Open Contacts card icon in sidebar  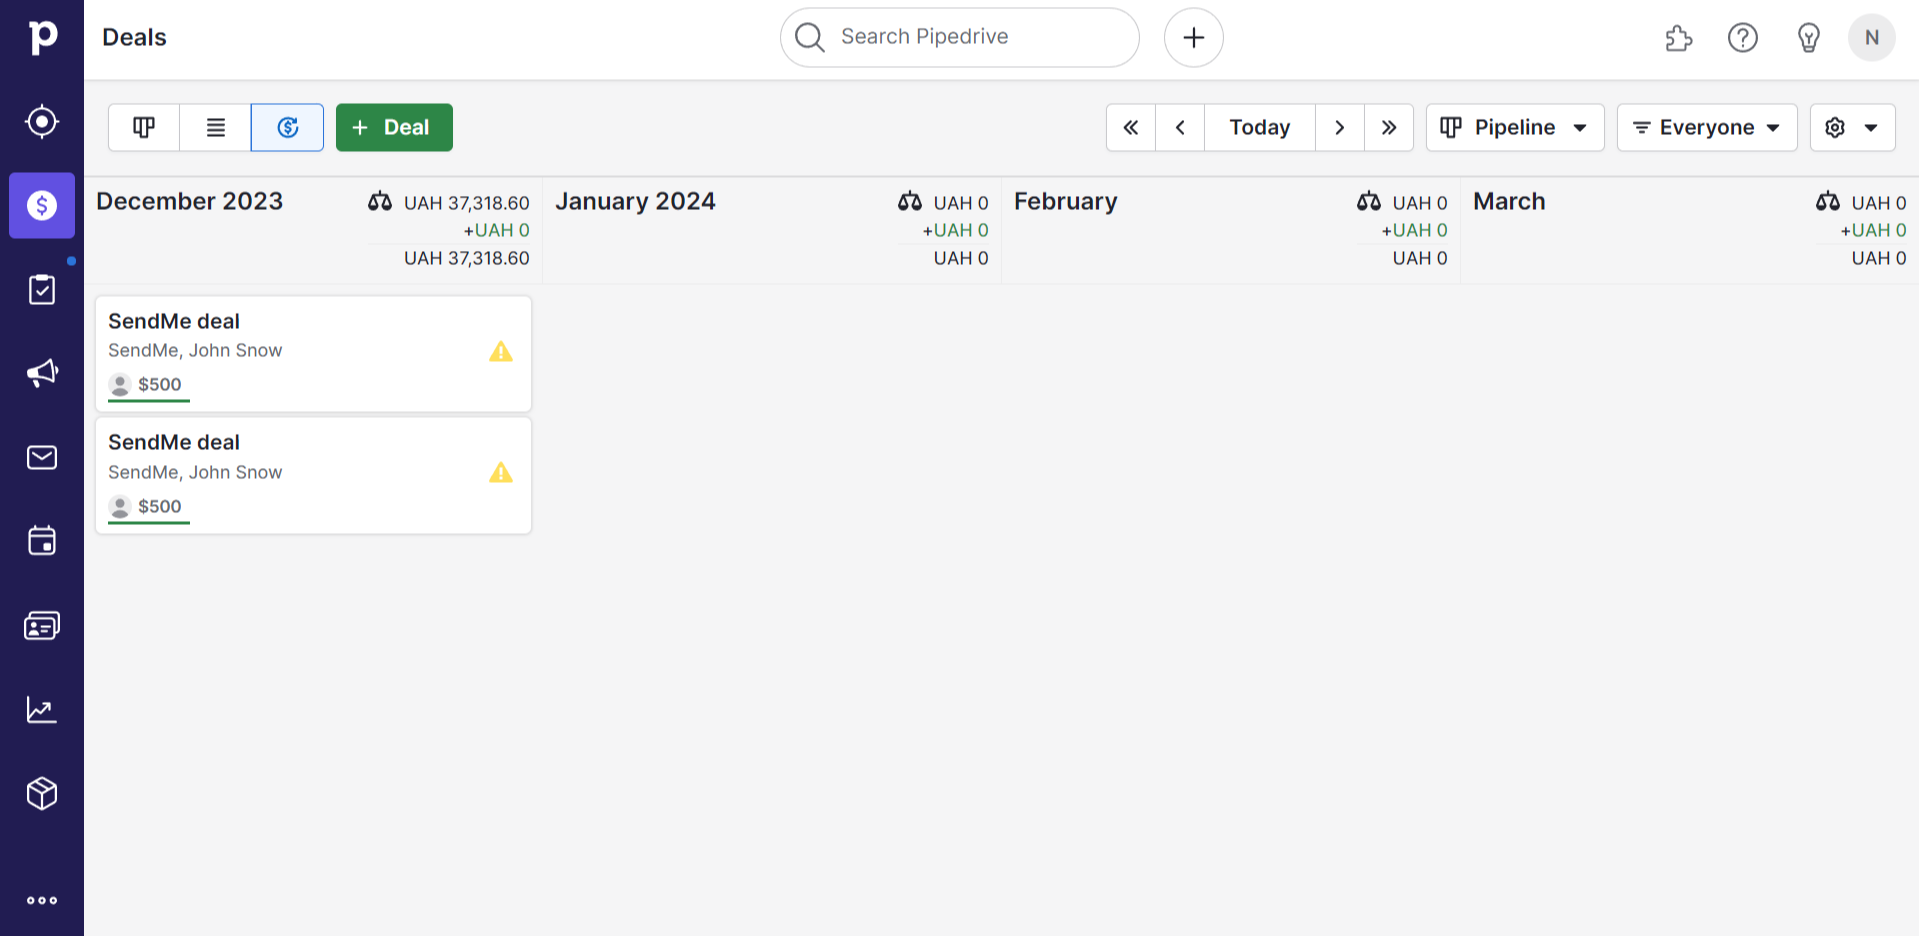[x=42, y=626]
